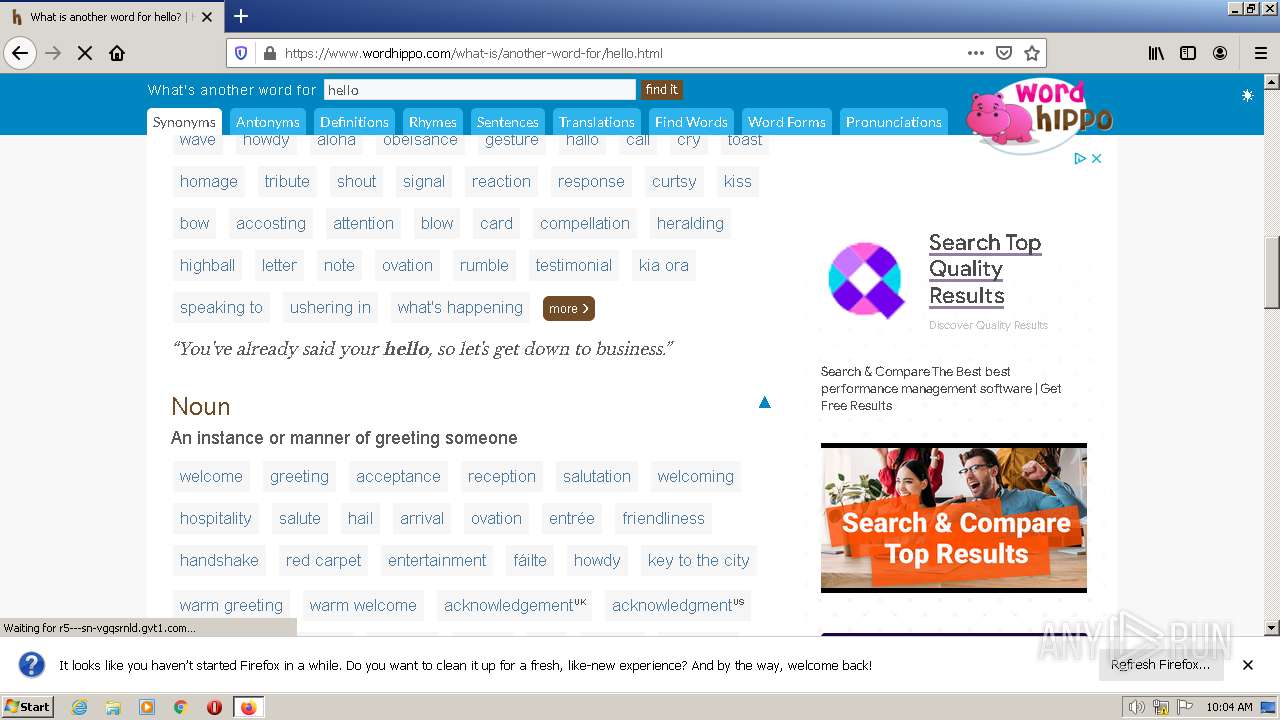1280x720 pixels.
Task: Open the synonym 'heralding'
Action: [690, 223]
